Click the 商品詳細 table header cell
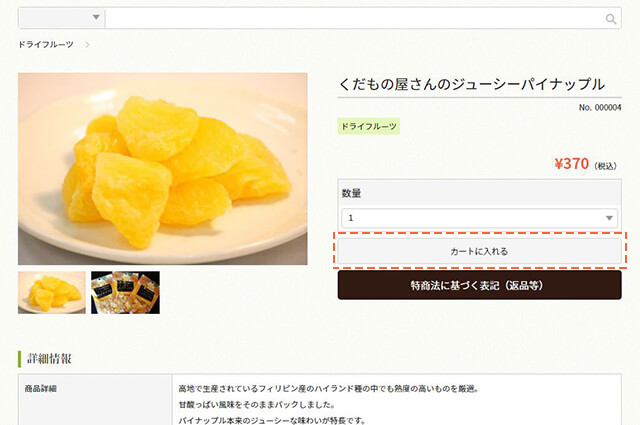The height and width of the screenshot is (425, 640). 95,399
